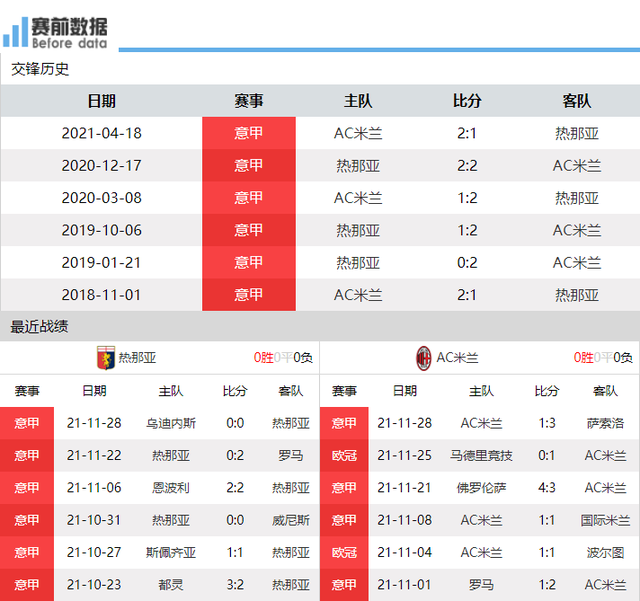The image size is (640, 601).
Task: Click the 欧冠 tag for 21-11-25 match
Action: click(x=344, y=455)
